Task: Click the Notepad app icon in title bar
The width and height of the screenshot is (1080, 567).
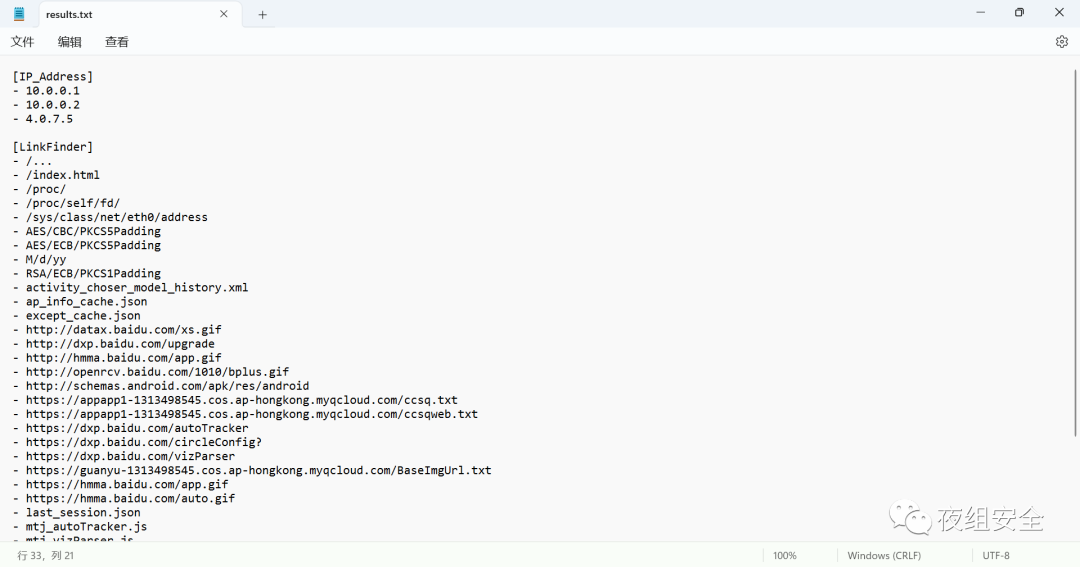Action: (x=19, y=14)
